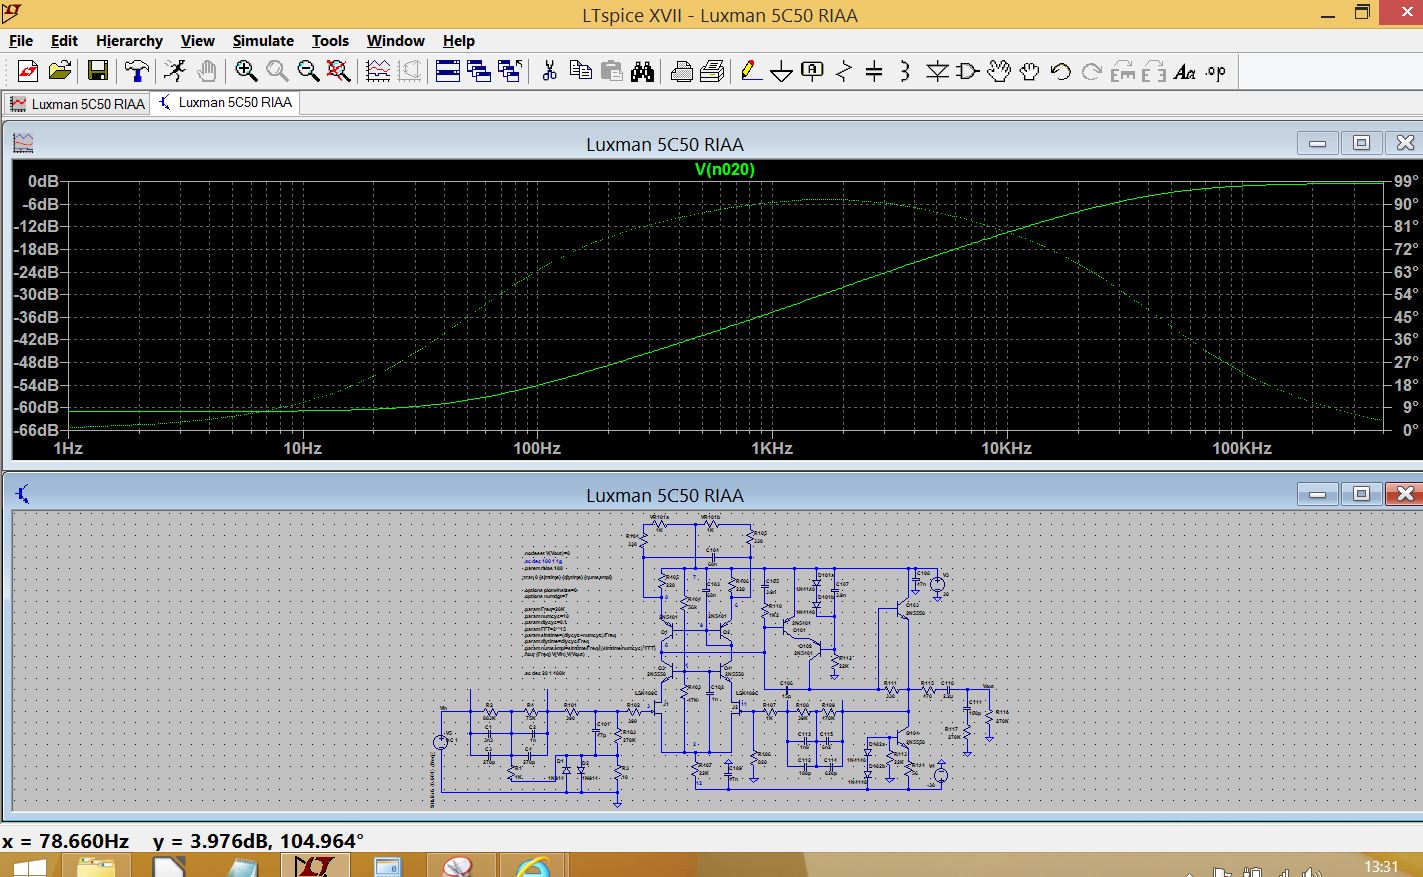This screenshot has height=877, width=1423.
Task: Open the View menu
Action: pos(197,41)
